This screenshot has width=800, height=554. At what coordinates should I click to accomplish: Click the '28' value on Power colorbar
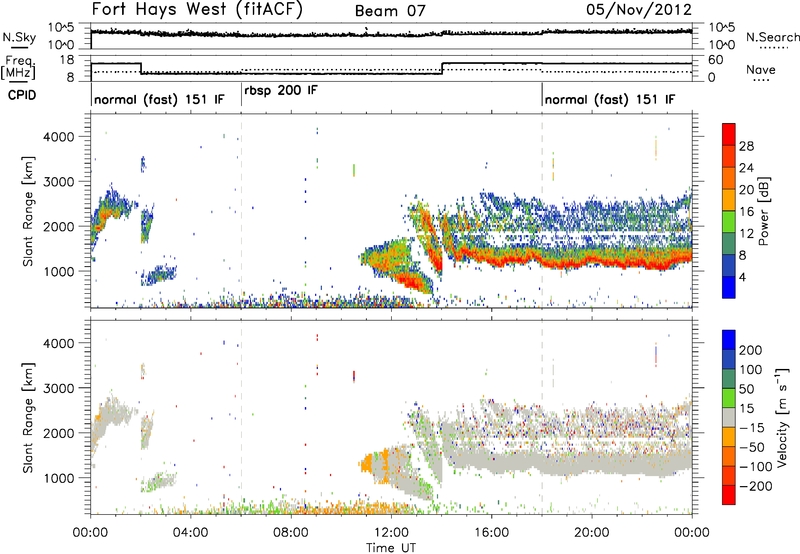(746, 146)
